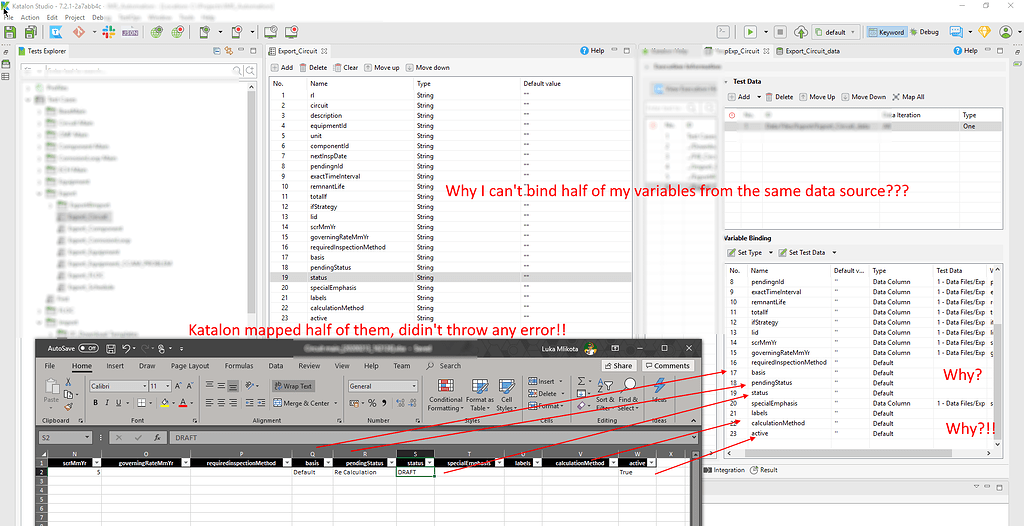1024x526 pixels.
Task: Toggle Wrap Text in Excel ribbon
Action: click(293, 386)
